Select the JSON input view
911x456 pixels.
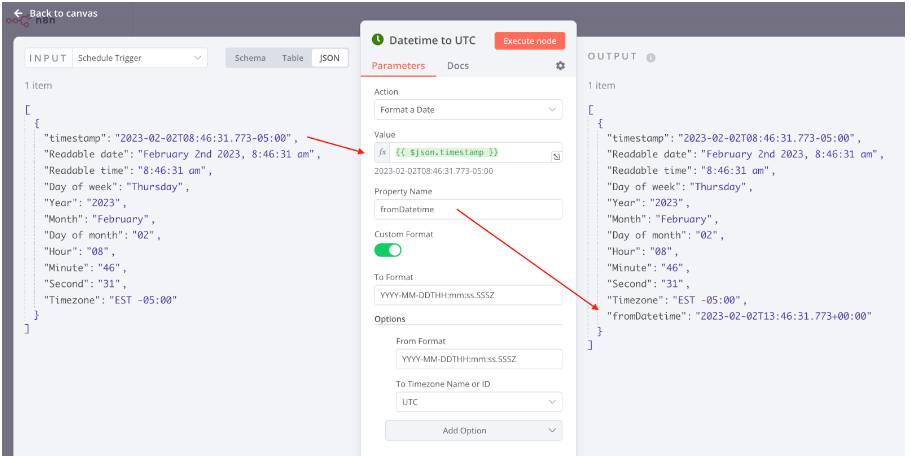[328, 58]
